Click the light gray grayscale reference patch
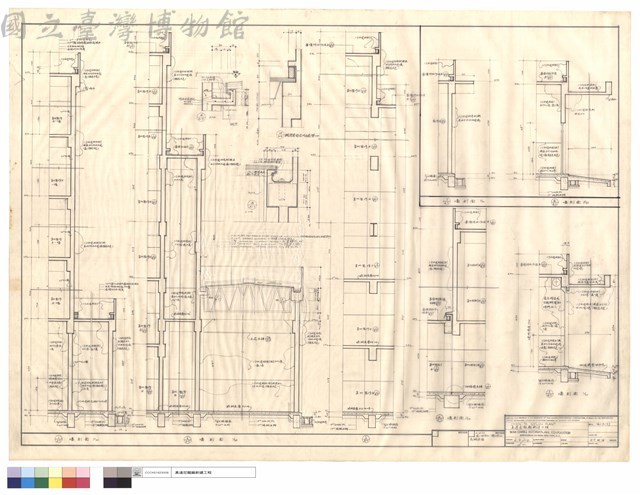The image size is (640, 495). point(110,473)
